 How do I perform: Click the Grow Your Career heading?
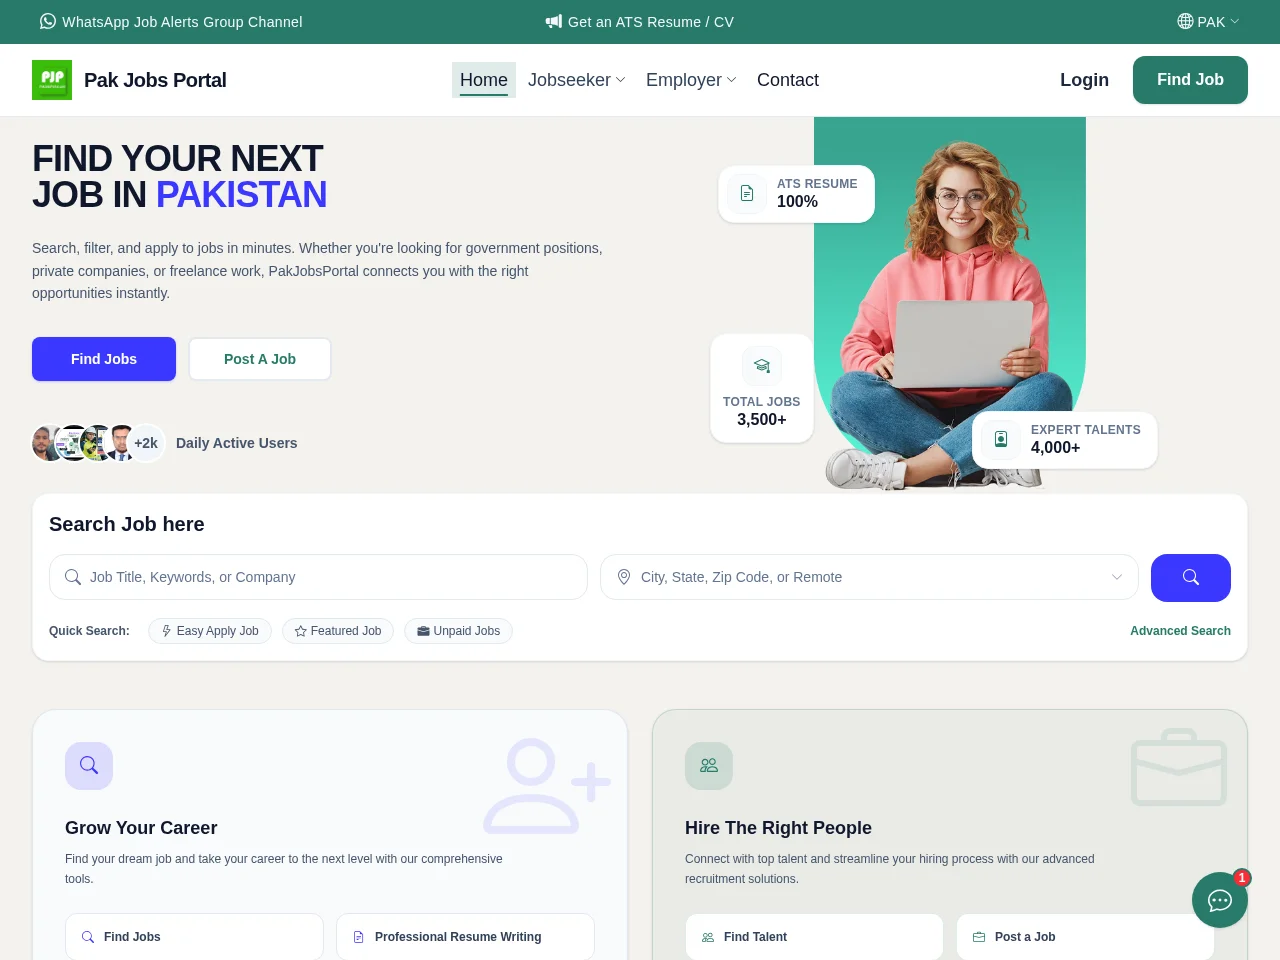(x=141, y=828)
